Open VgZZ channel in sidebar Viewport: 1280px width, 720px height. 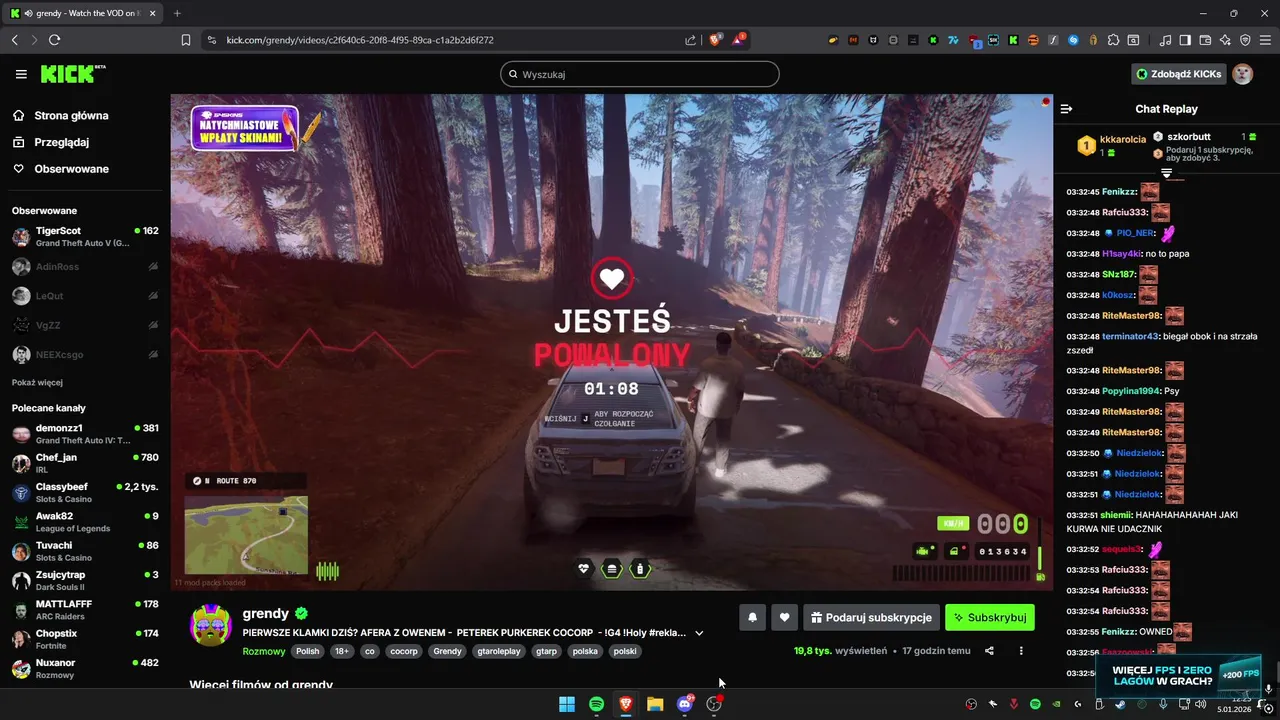coord(85,325)
